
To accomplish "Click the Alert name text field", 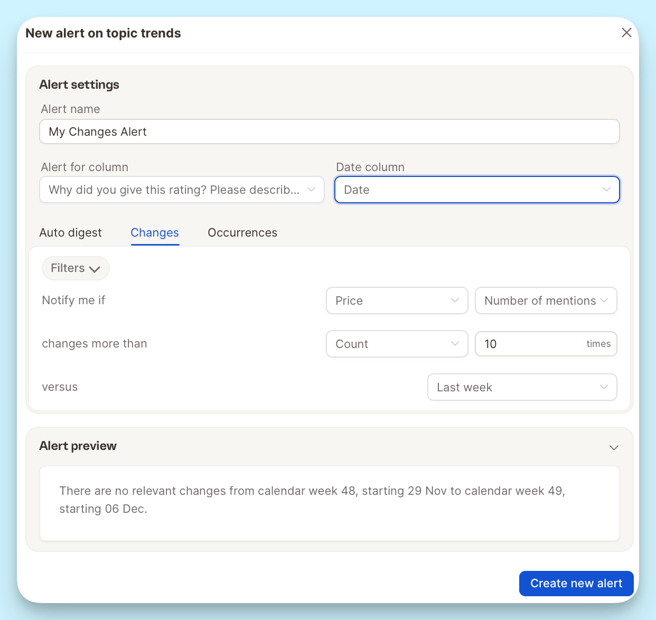I will [x=329, y=132].
